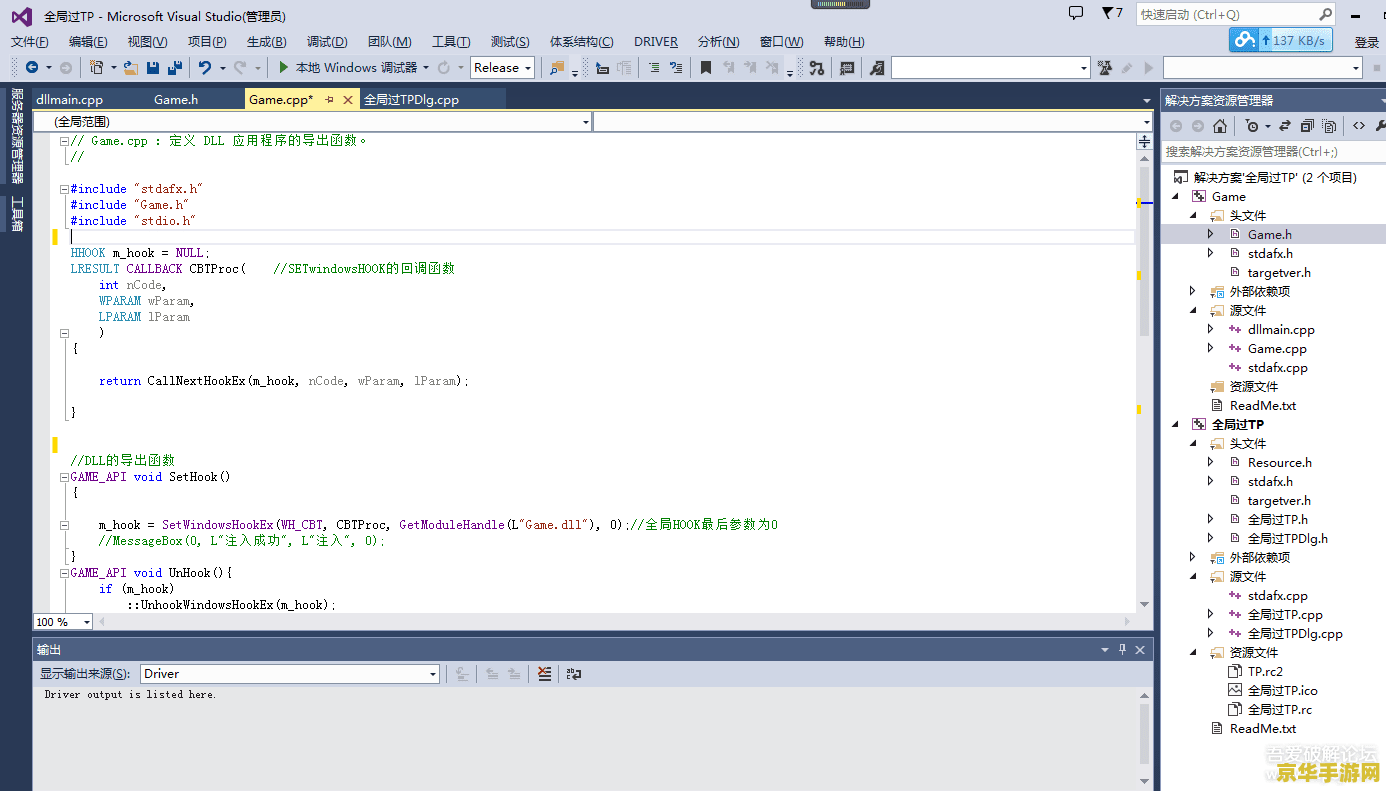
Task: Pin the Game.cpp tab with pin icon
Action: point(330,100)
